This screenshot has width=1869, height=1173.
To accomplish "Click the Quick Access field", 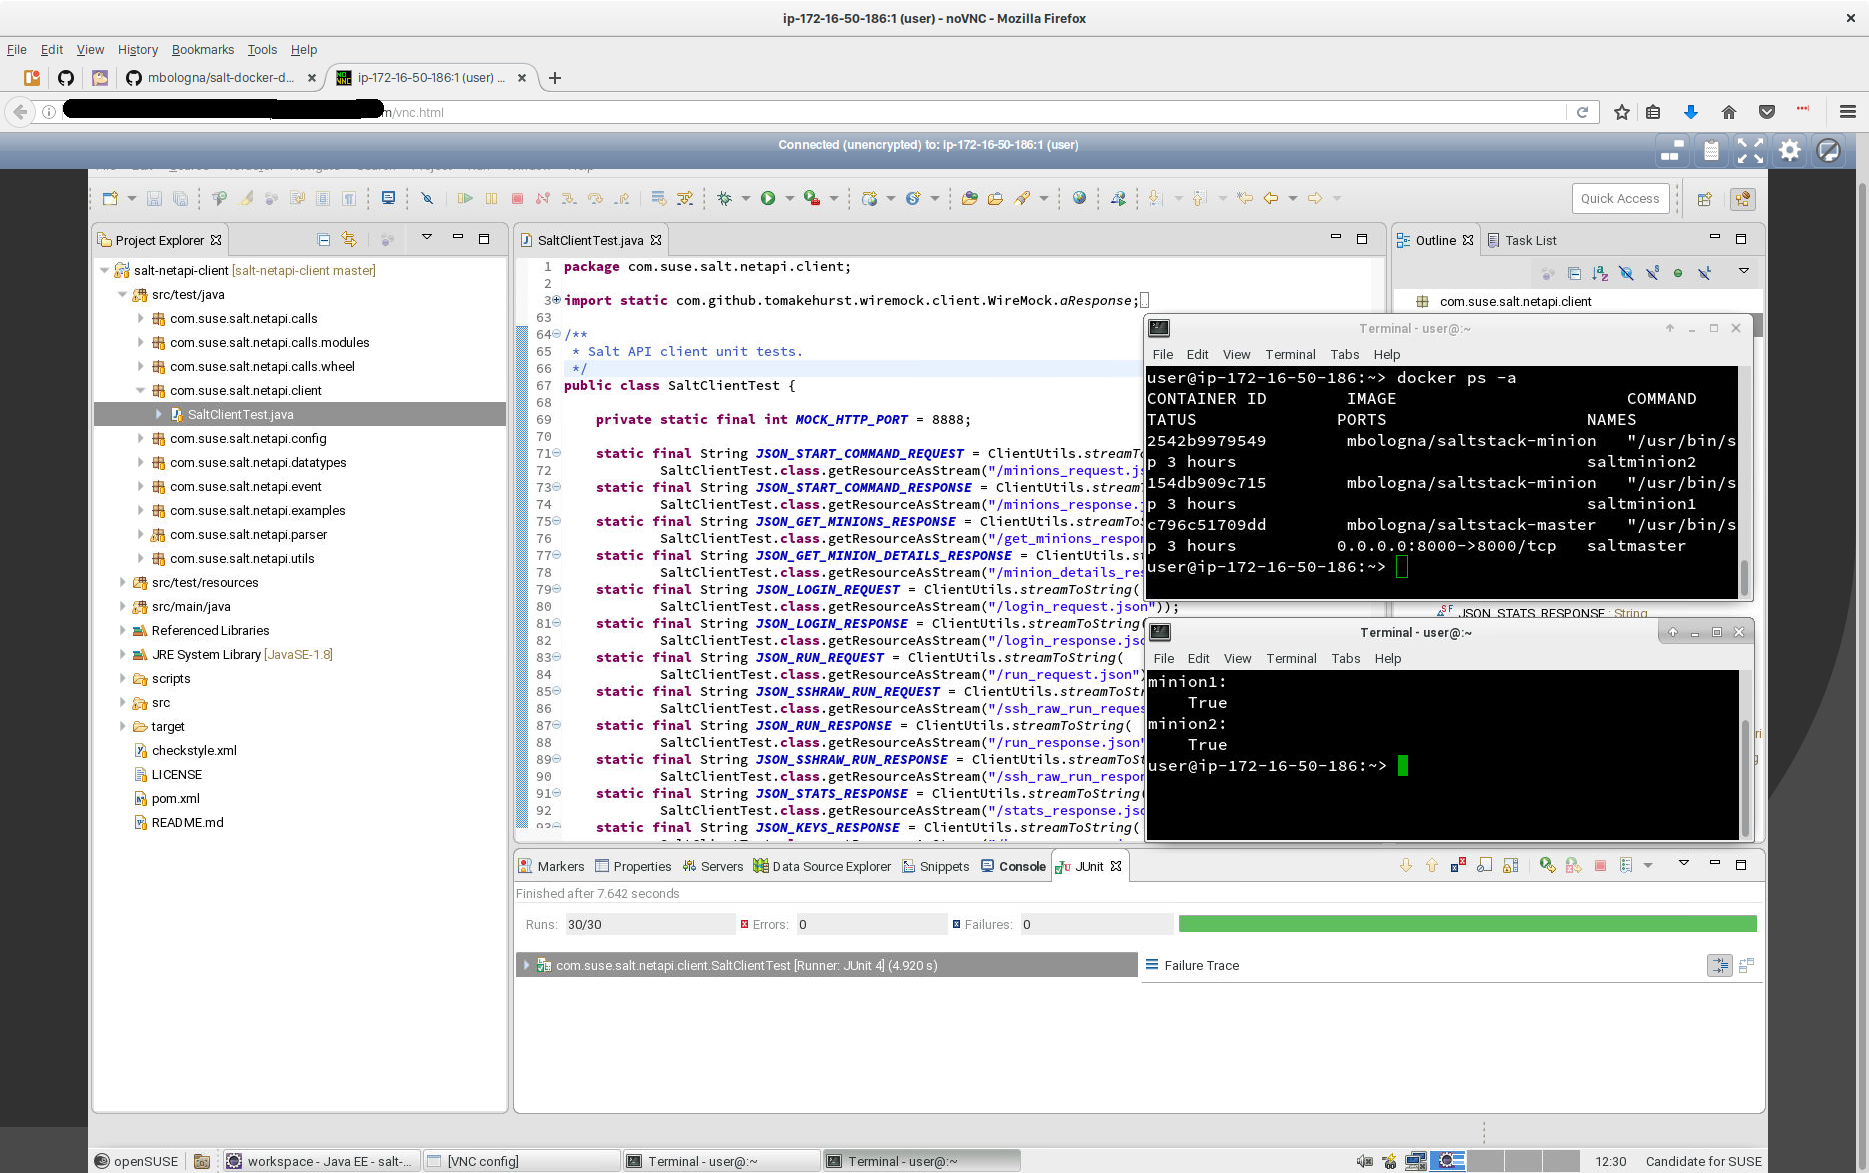I will [x=1619, y=199].
